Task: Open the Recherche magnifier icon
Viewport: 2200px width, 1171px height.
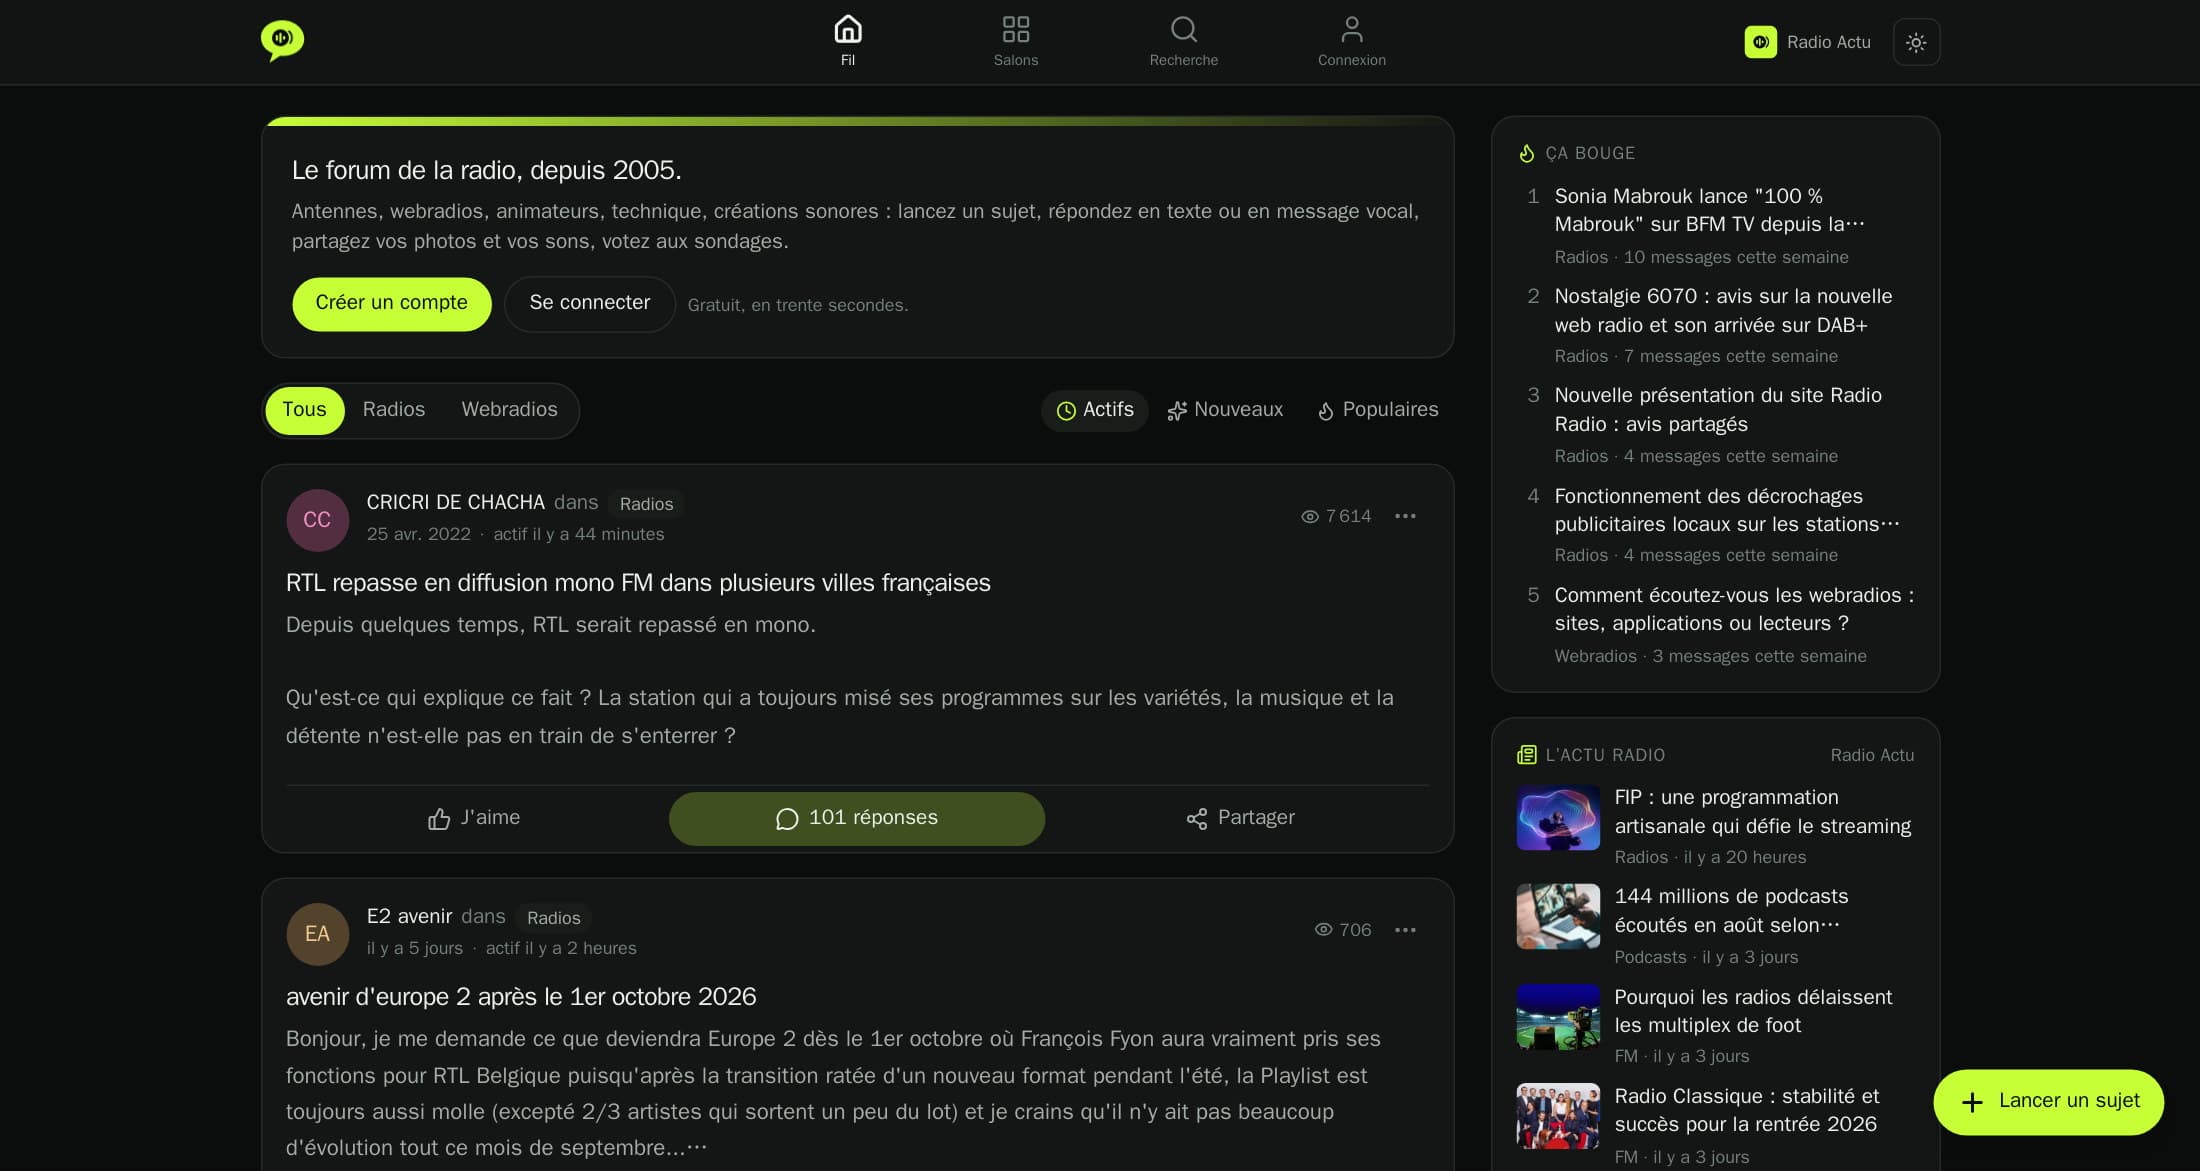Action: (1184, 30)
